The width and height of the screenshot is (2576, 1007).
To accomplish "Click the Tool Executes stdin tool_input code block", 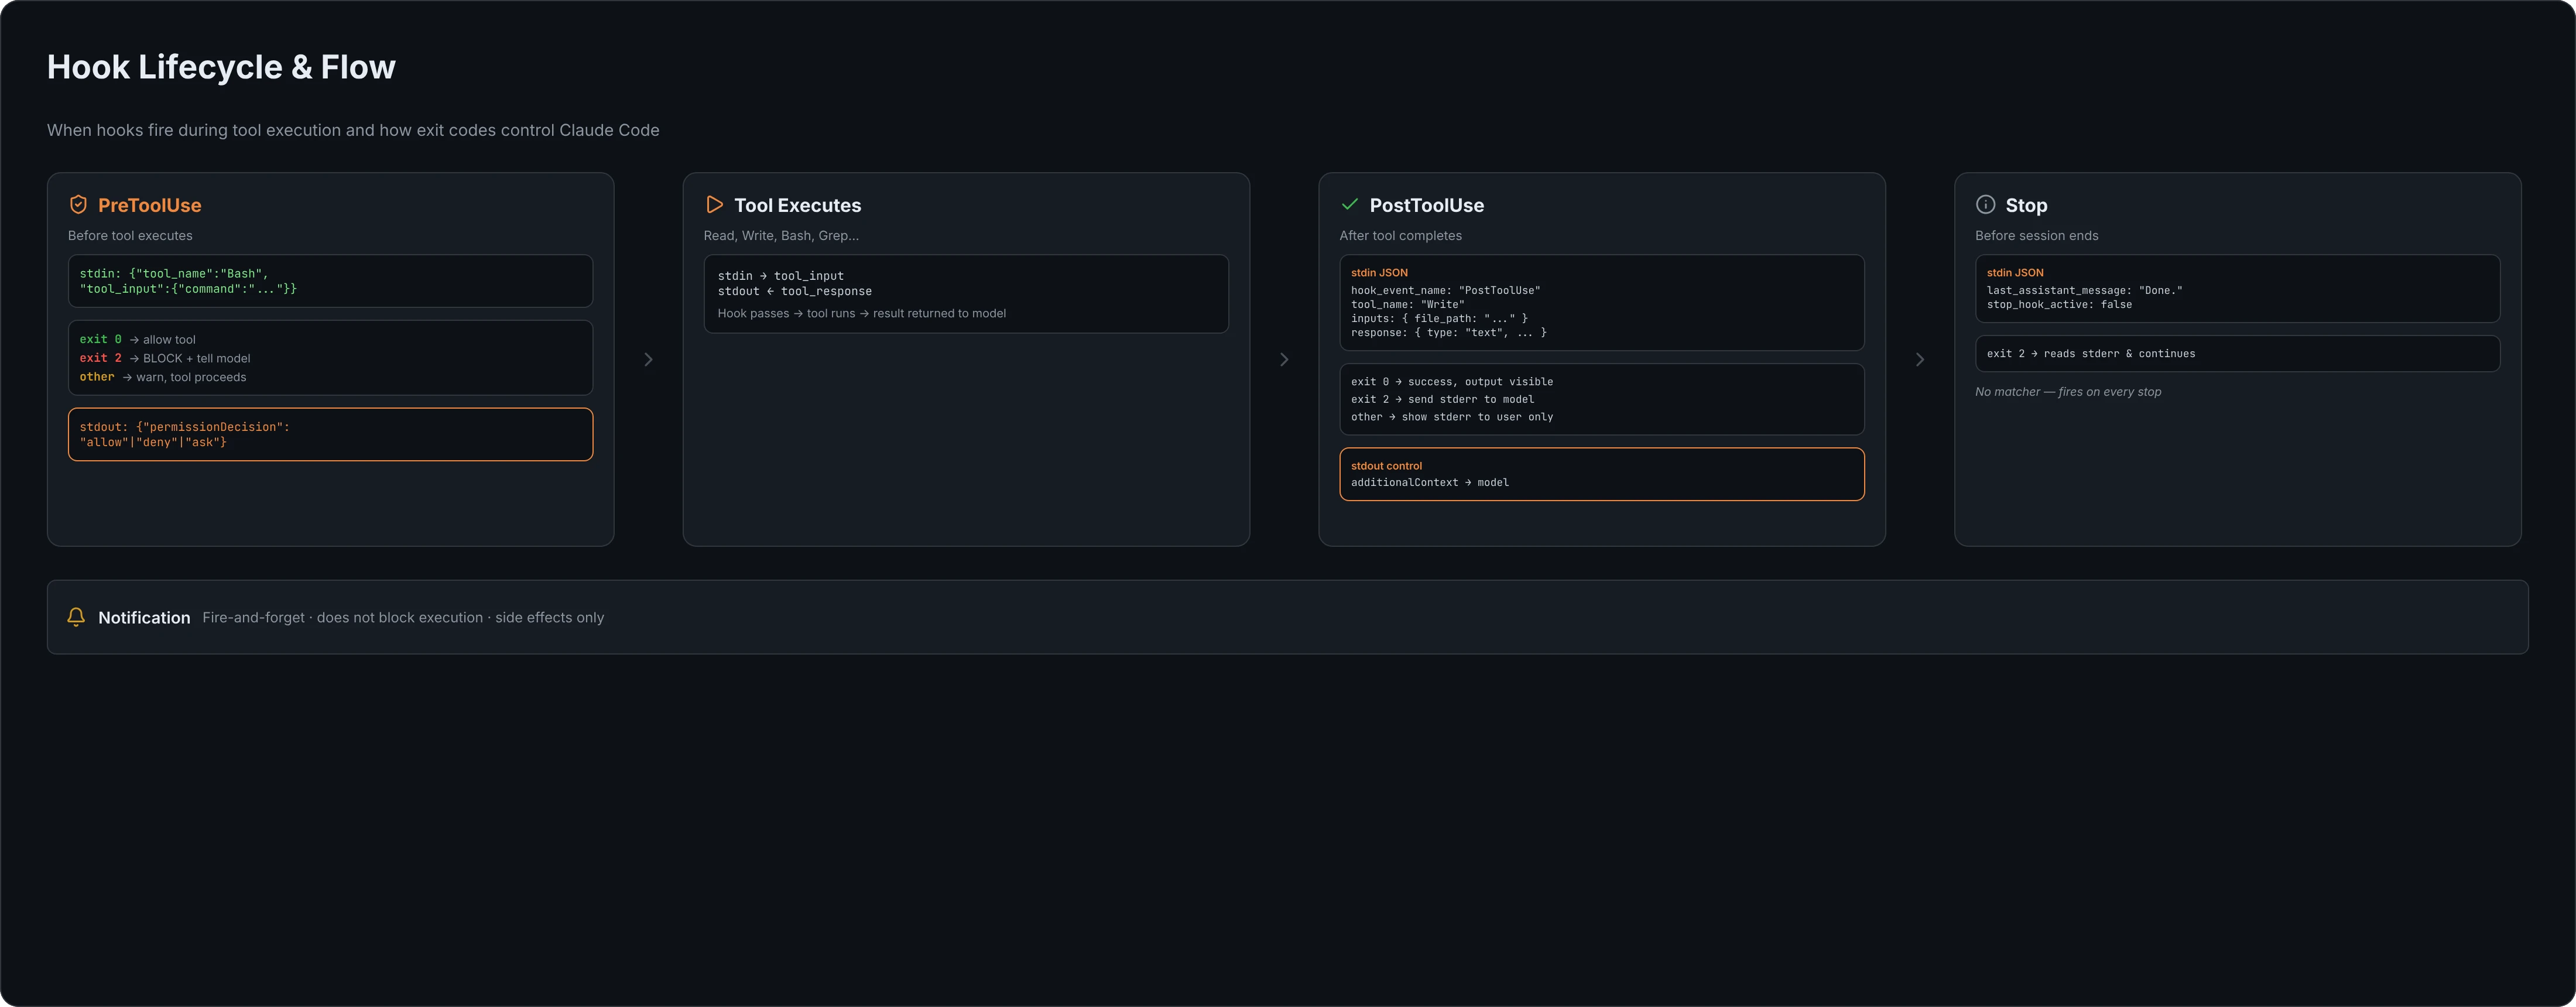I will pyautogui.click(x=966, y=294).
